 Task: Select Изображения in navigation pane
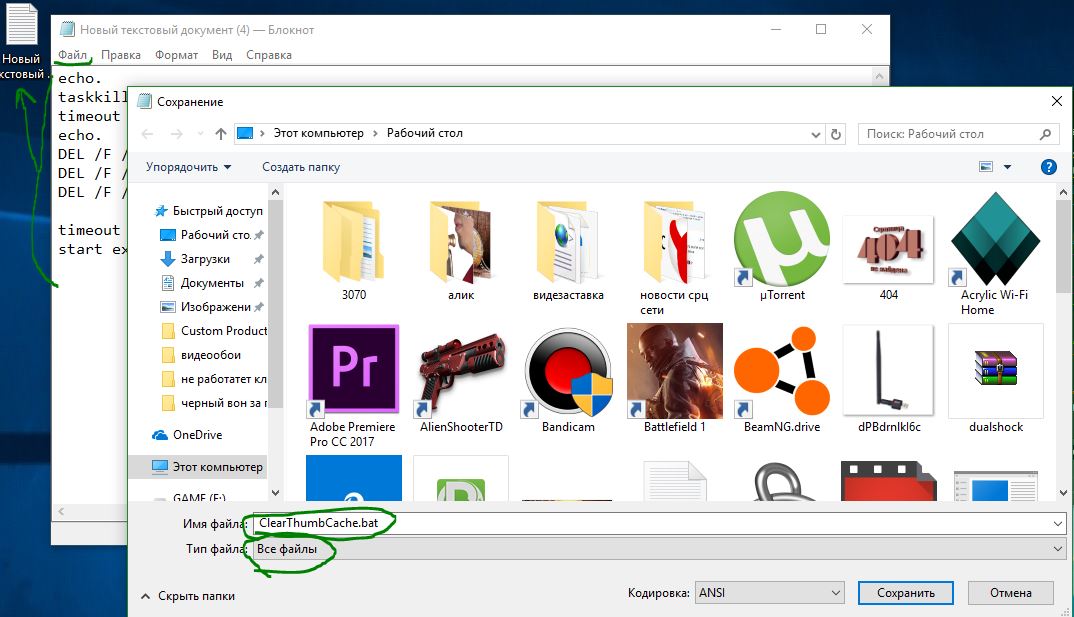click(211, 307)
